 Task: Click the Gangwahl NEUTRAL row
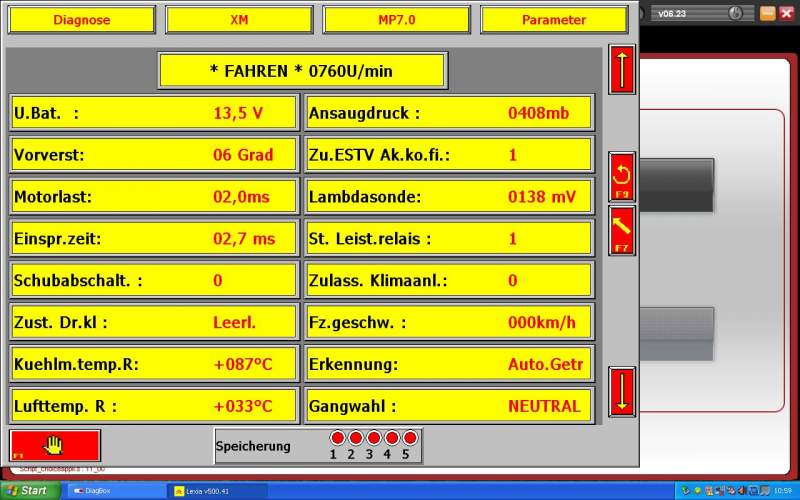(x=449, y=406)
